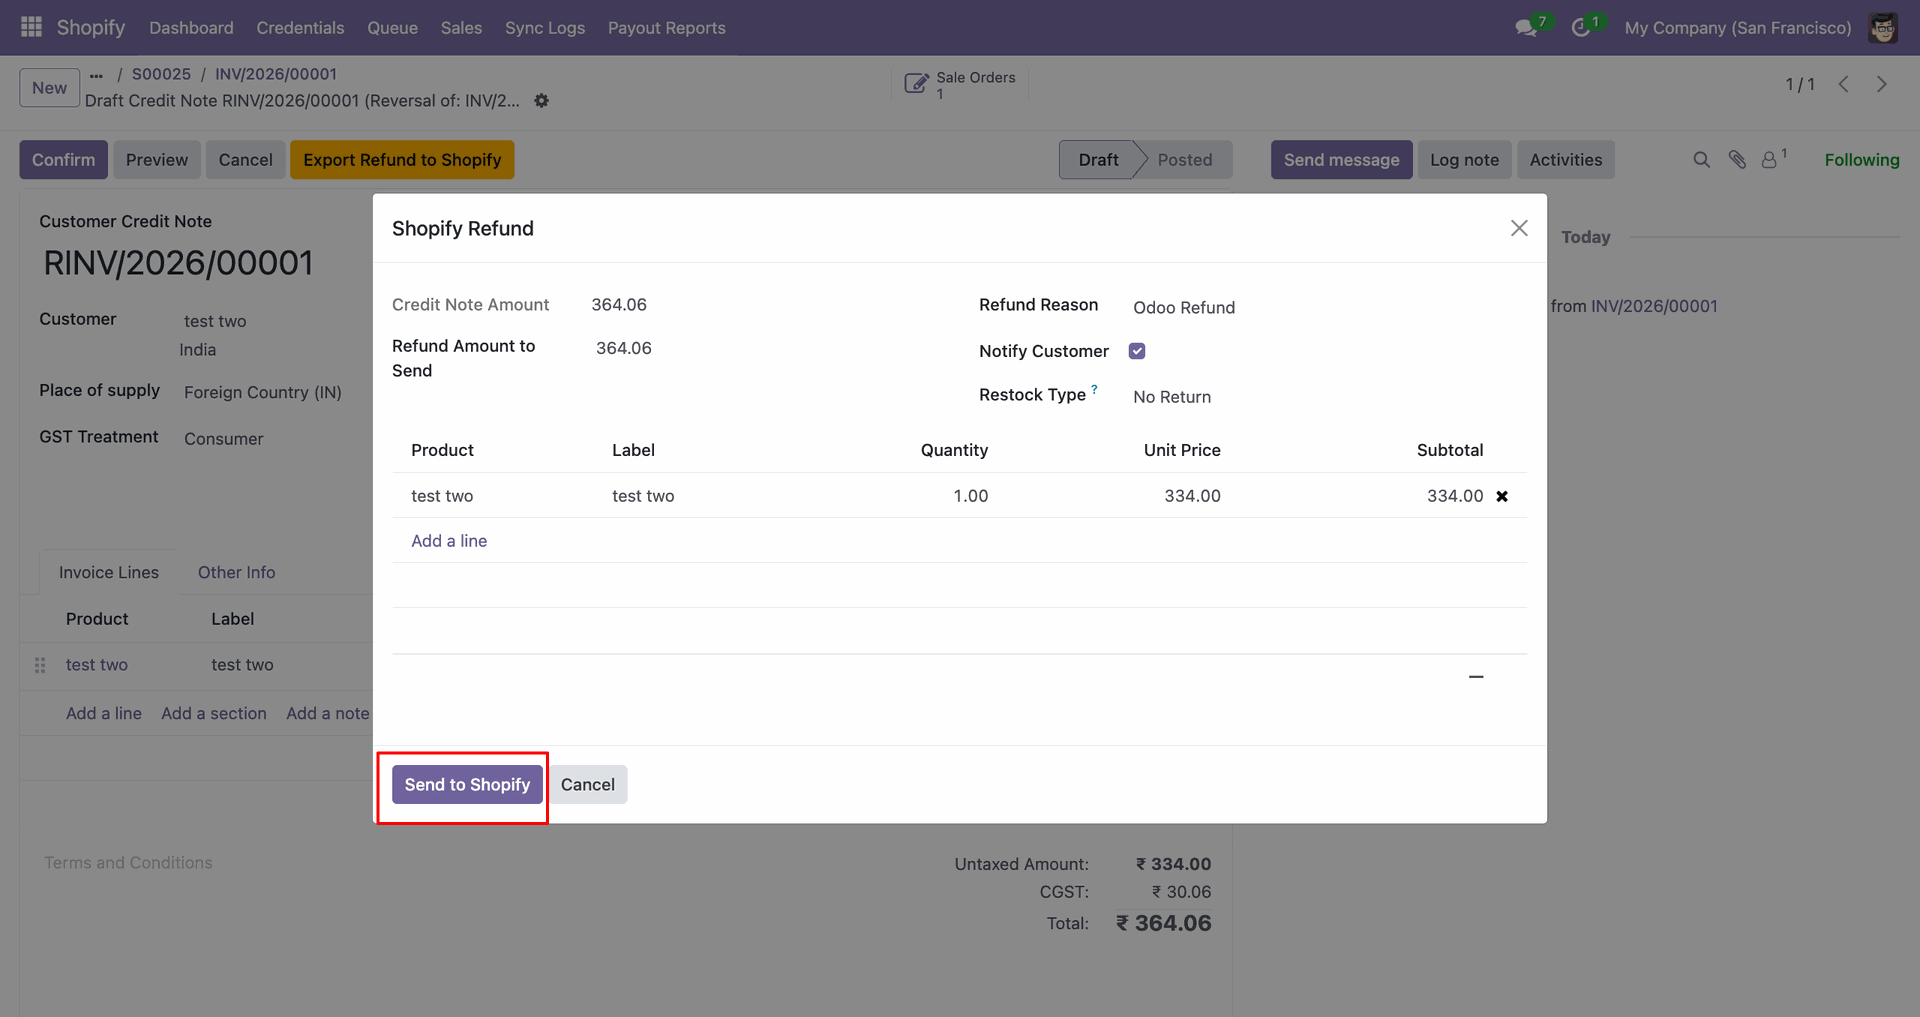
Task: Go to previous record arrow
Action: 1843,85
